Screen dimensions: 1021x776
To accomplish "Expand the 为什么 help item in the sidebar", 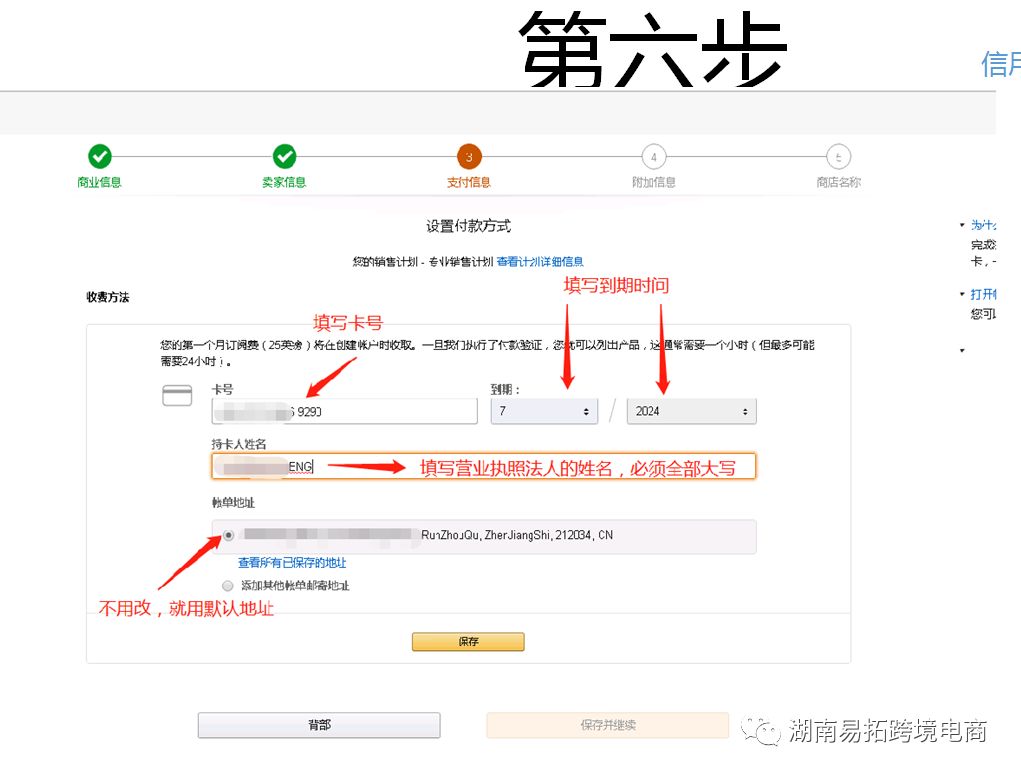I will pos(983,225).
